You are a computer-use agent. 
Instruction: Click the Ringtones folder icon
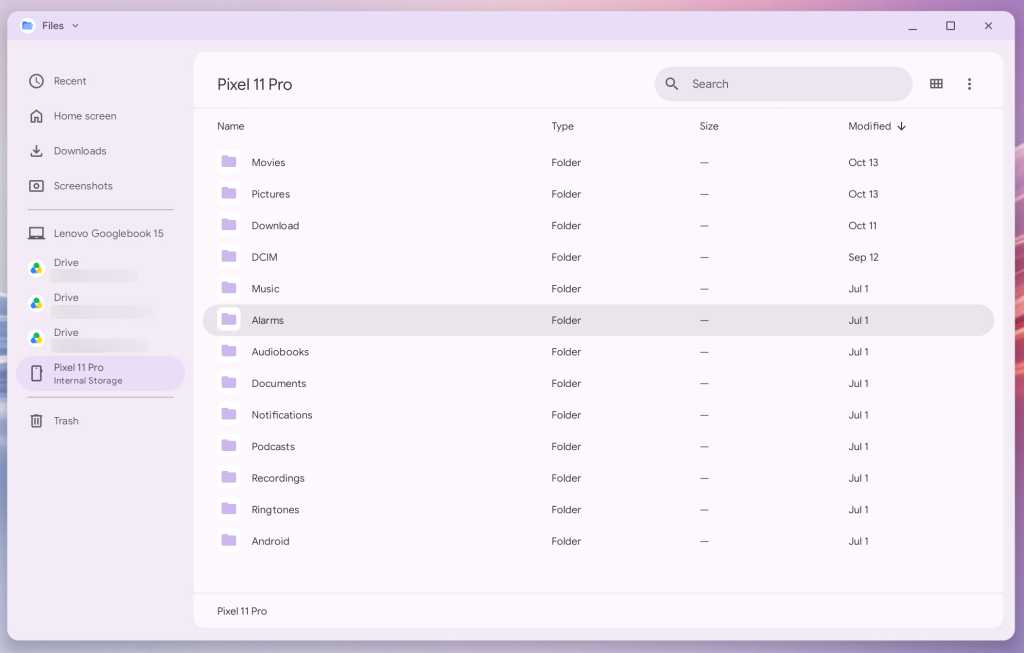pos(229,509)
